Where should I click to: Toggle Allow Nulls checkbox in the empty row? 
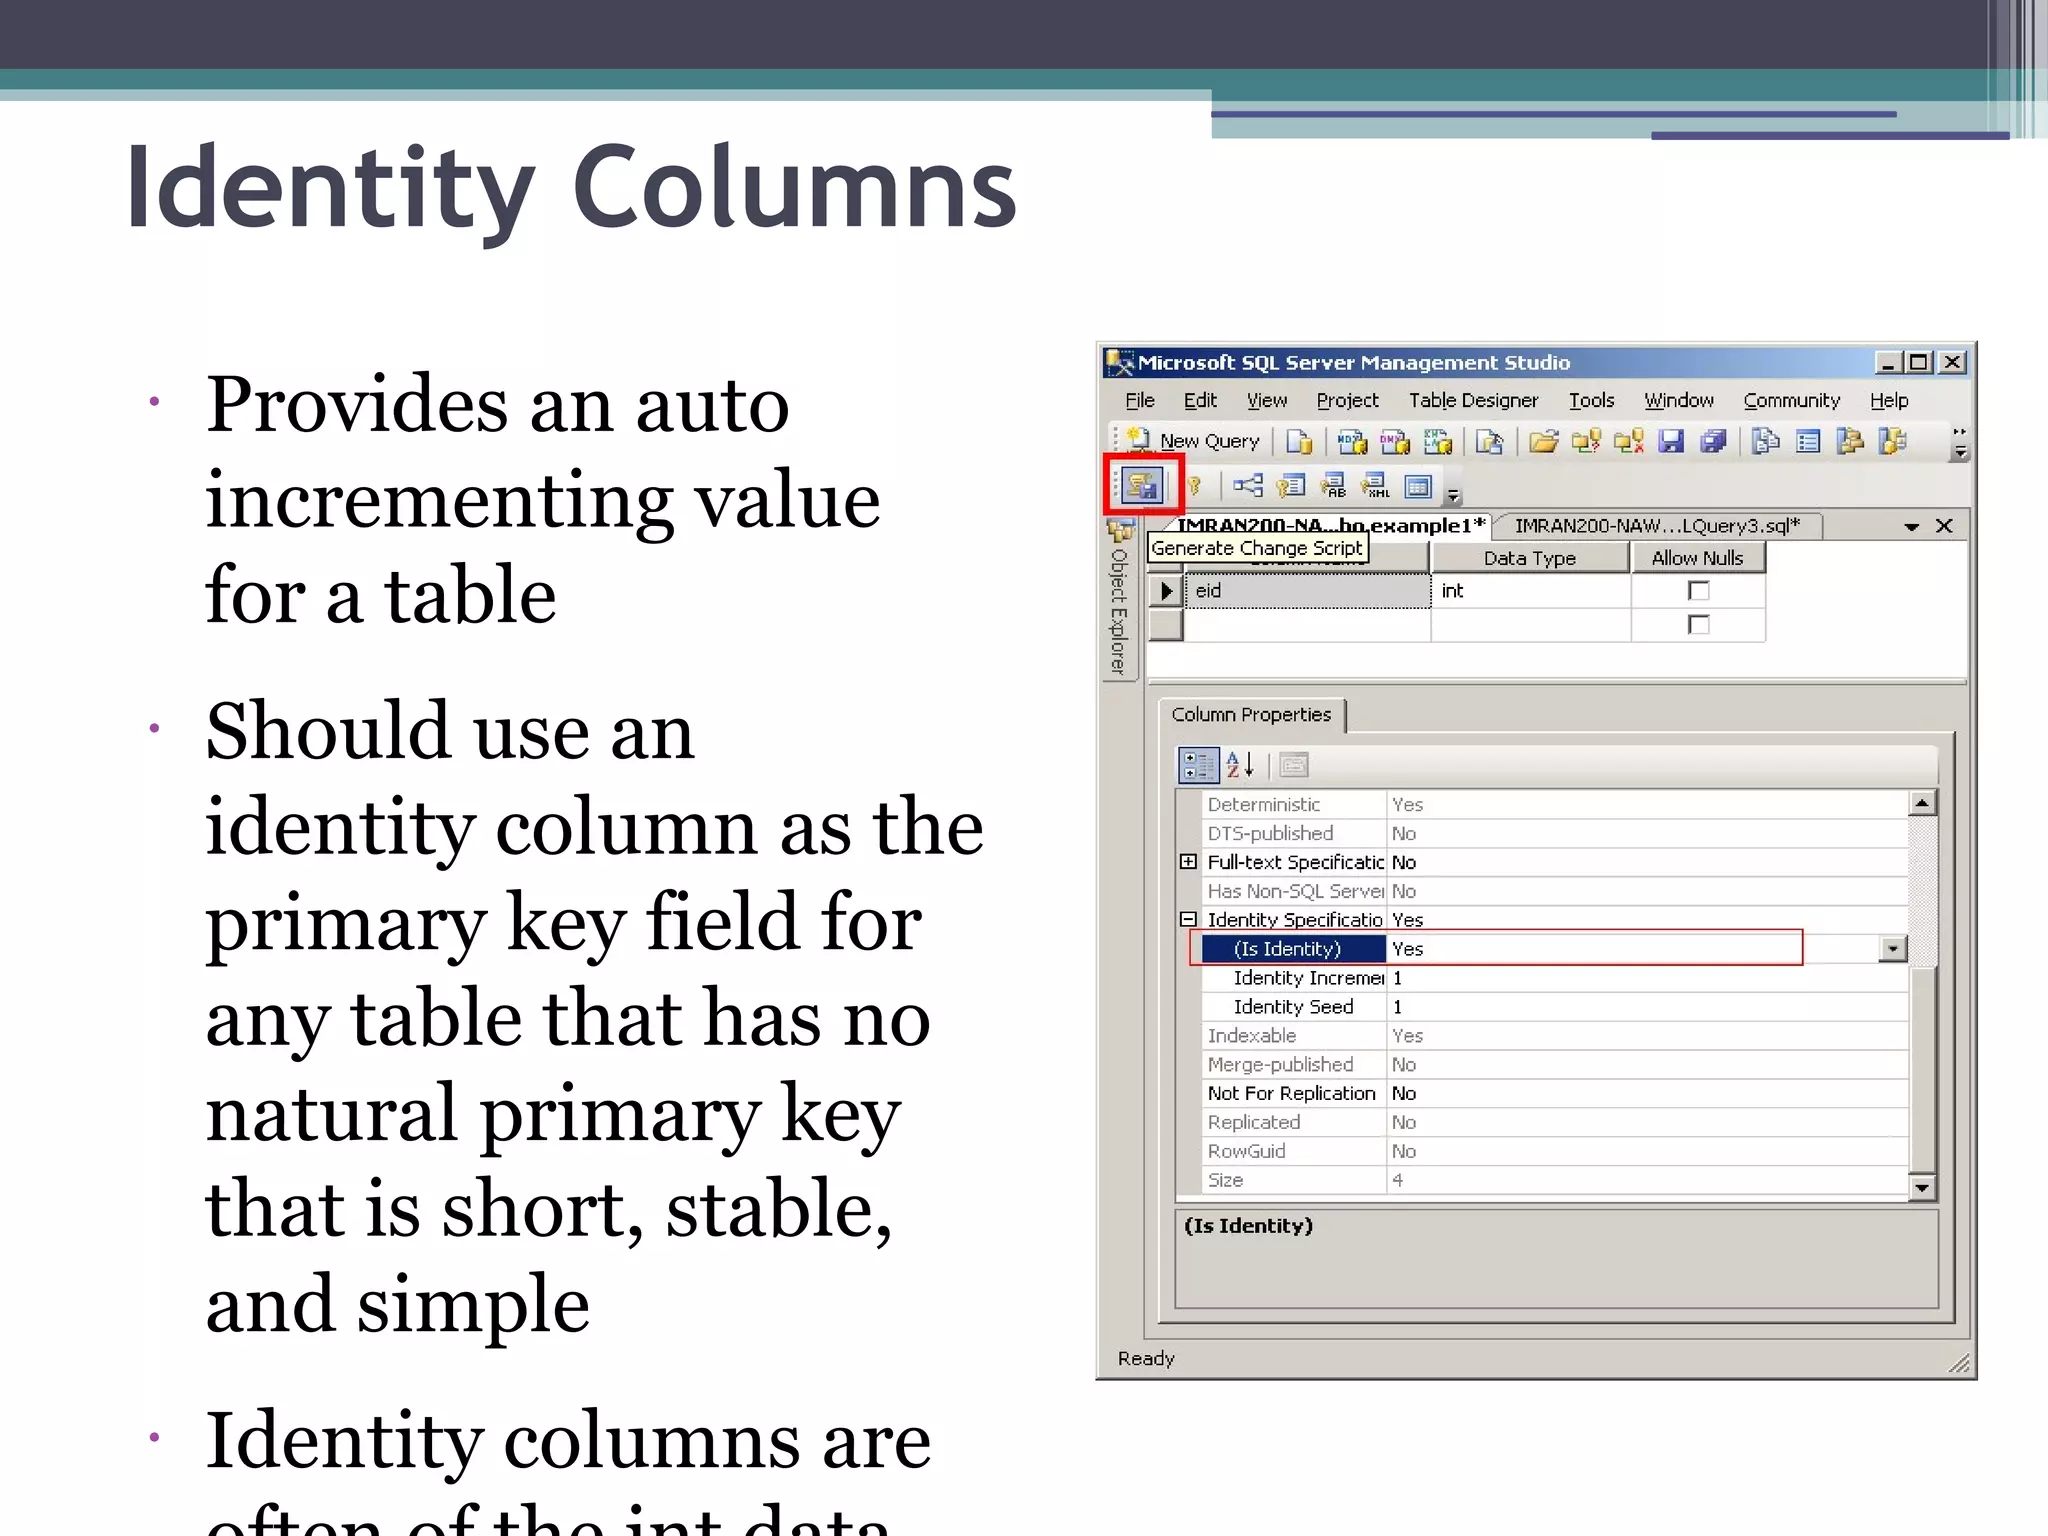click(1698, 625)
